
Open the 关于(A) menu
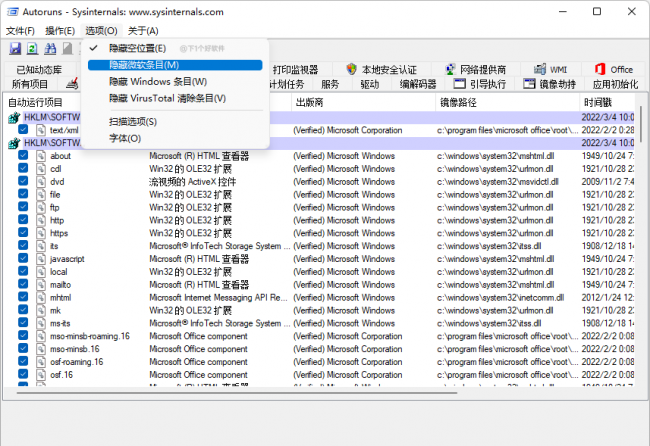point(143,31)
